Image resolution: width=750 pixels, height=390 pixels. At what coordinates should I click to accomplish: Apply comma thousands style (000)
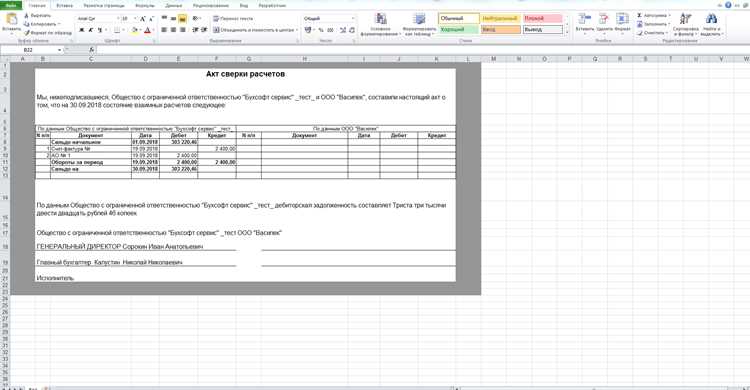point(331,30)
